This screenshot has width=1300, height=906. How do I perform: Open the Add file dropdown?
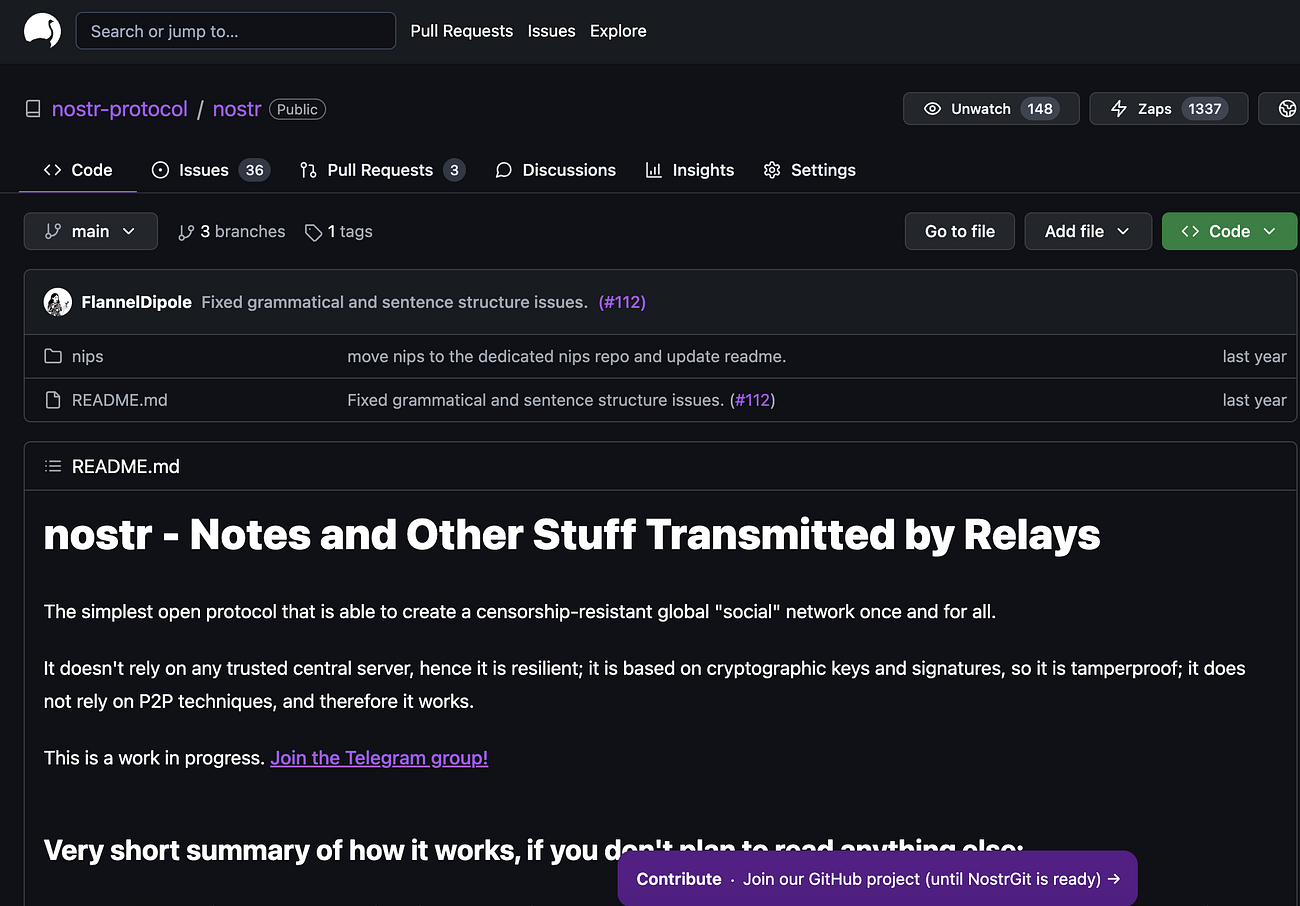1088,231
